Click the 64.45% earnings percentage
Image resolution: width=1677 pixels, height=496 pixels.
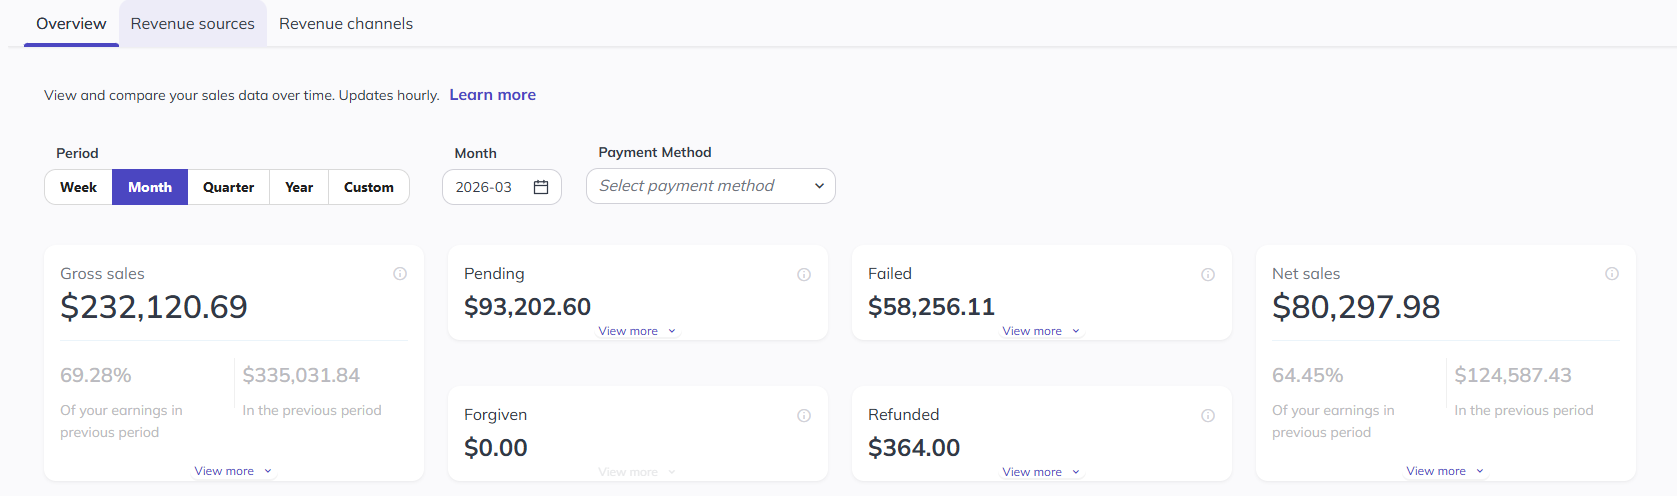pos(1308,375)
